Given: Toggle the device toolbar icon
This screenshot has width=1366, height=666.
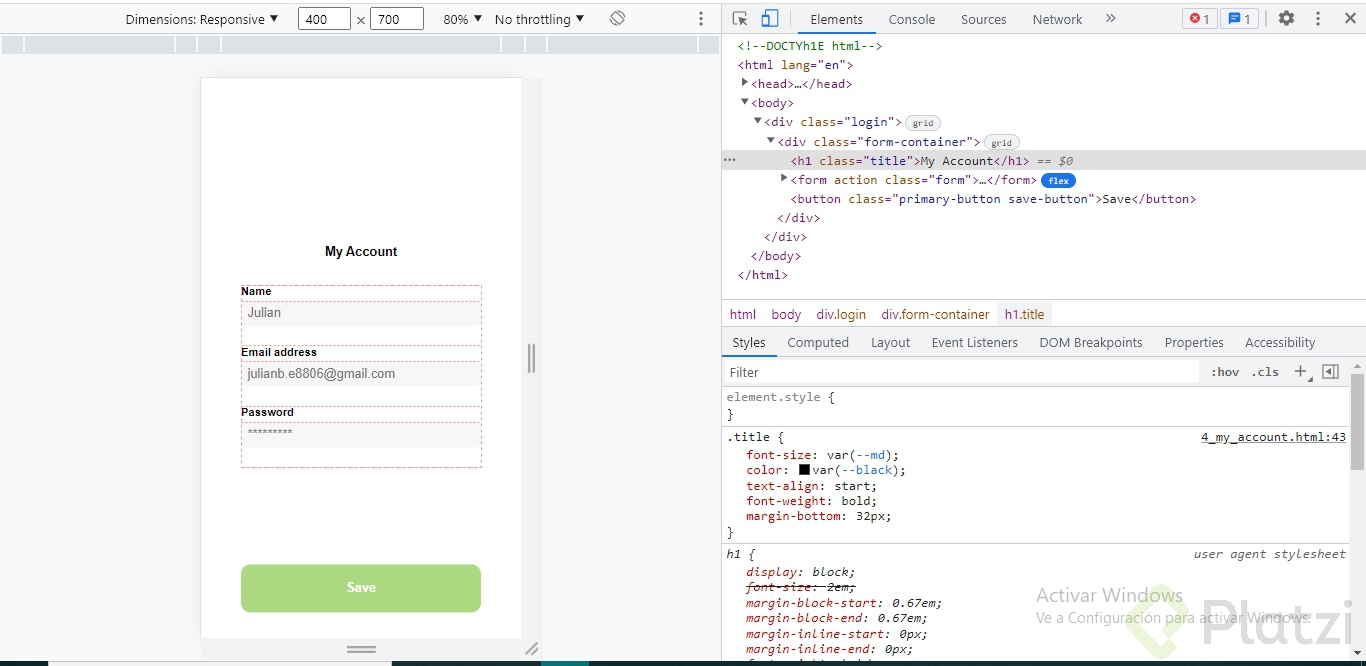Looking at the screenshot, I should [769, 19].
